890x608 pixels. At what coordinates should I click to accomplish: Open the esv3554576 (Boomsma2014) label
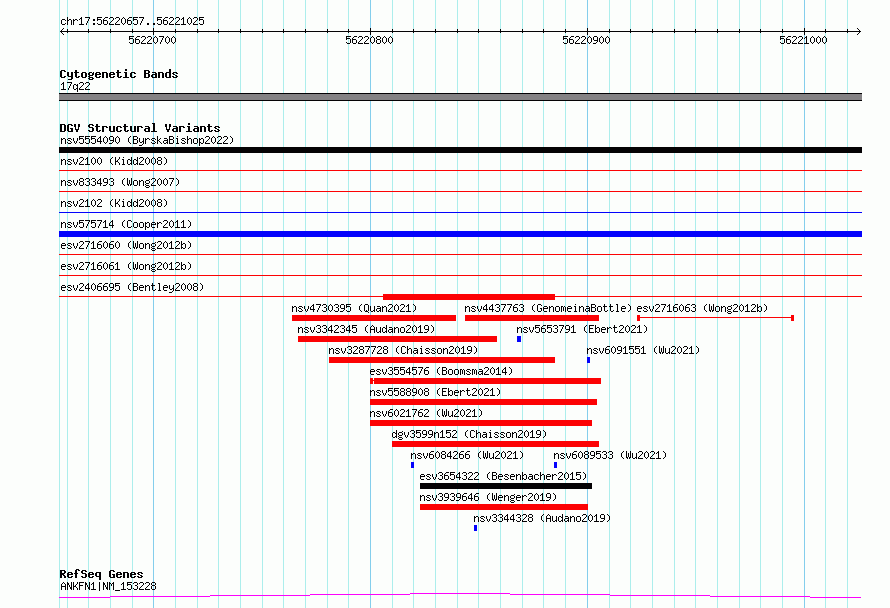(x=441, y=371)
